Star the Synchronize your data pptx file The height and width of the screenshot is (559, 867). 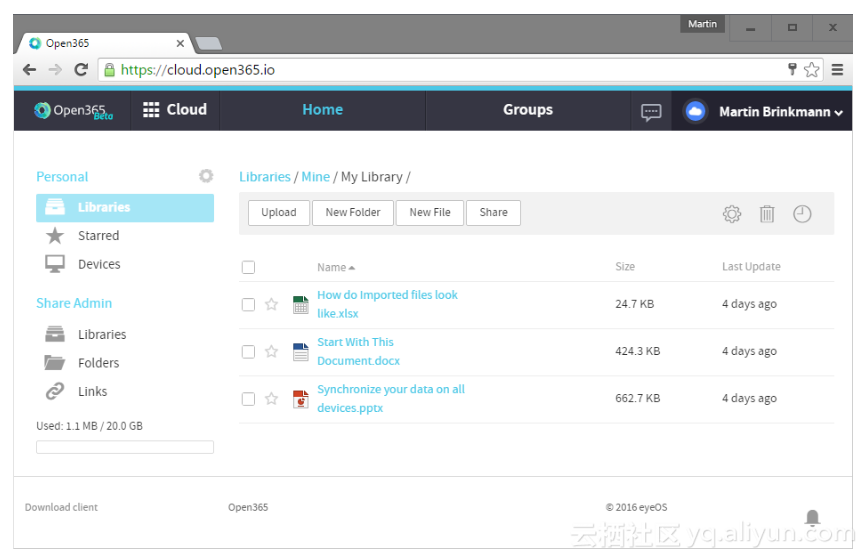click(x=271, y=398)
